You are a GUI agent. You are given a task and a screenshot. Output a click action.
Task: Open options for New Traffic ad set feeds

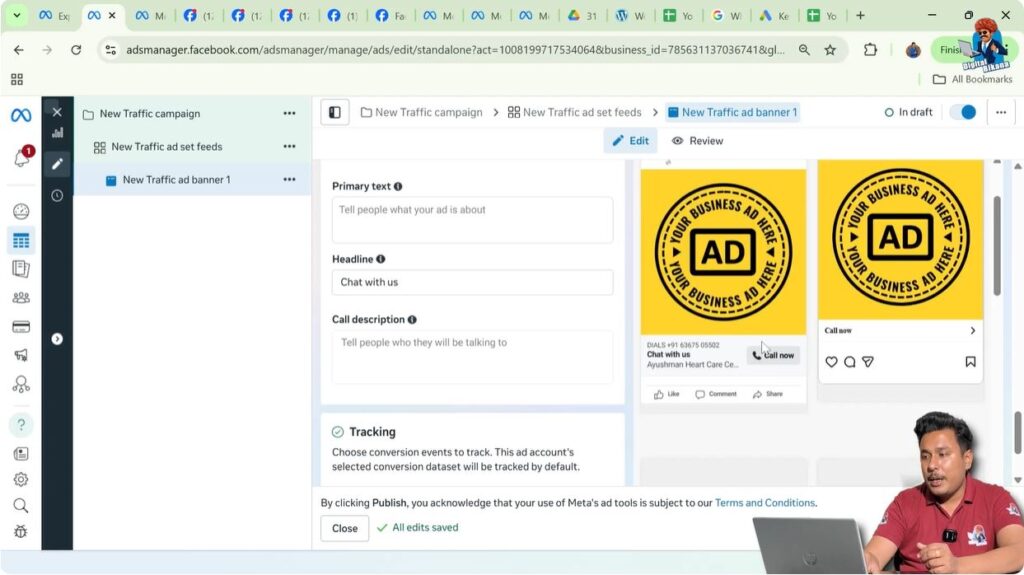[289, 147]
